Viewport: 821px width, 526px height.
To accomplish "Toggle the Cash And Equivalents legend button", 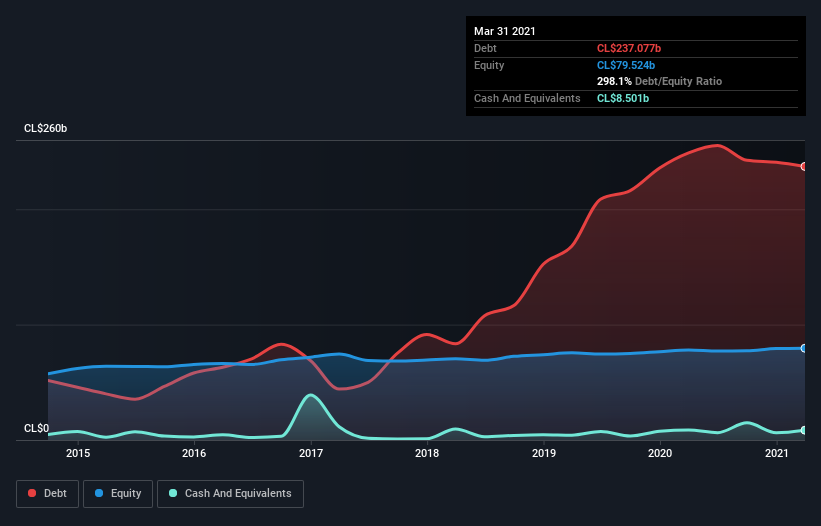I will (x=230, y=494).
